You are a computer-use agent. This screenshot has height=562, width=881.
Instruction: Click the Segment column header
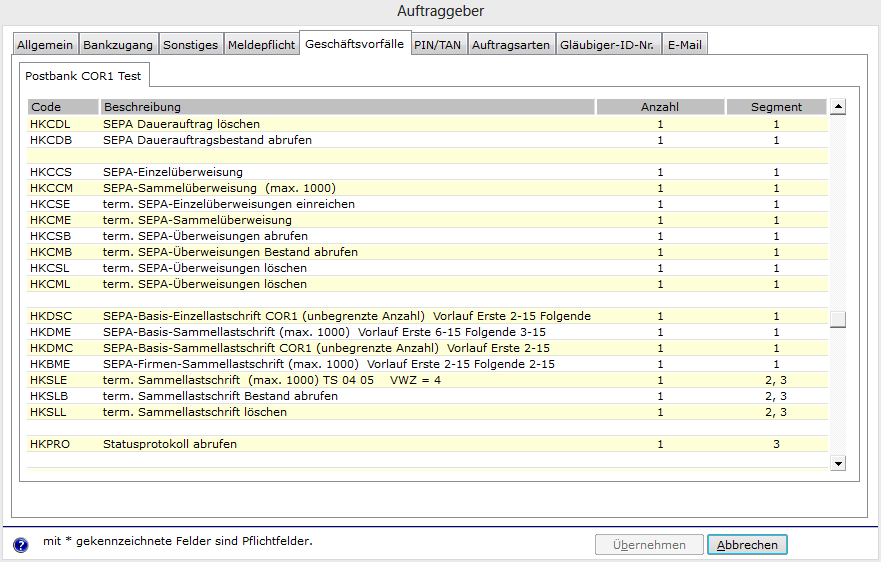[x=776, y=107]
